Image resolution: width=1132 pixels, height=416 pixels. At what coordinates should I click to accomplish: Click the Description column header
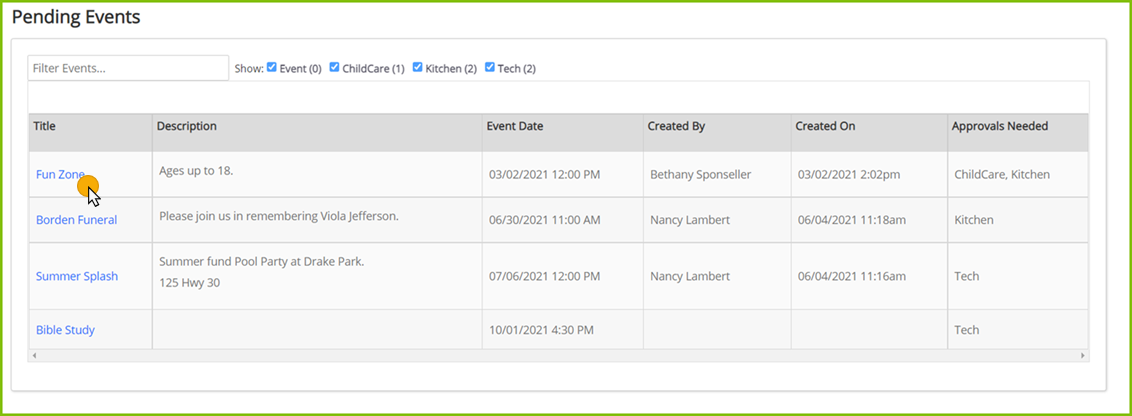point(186,126)
